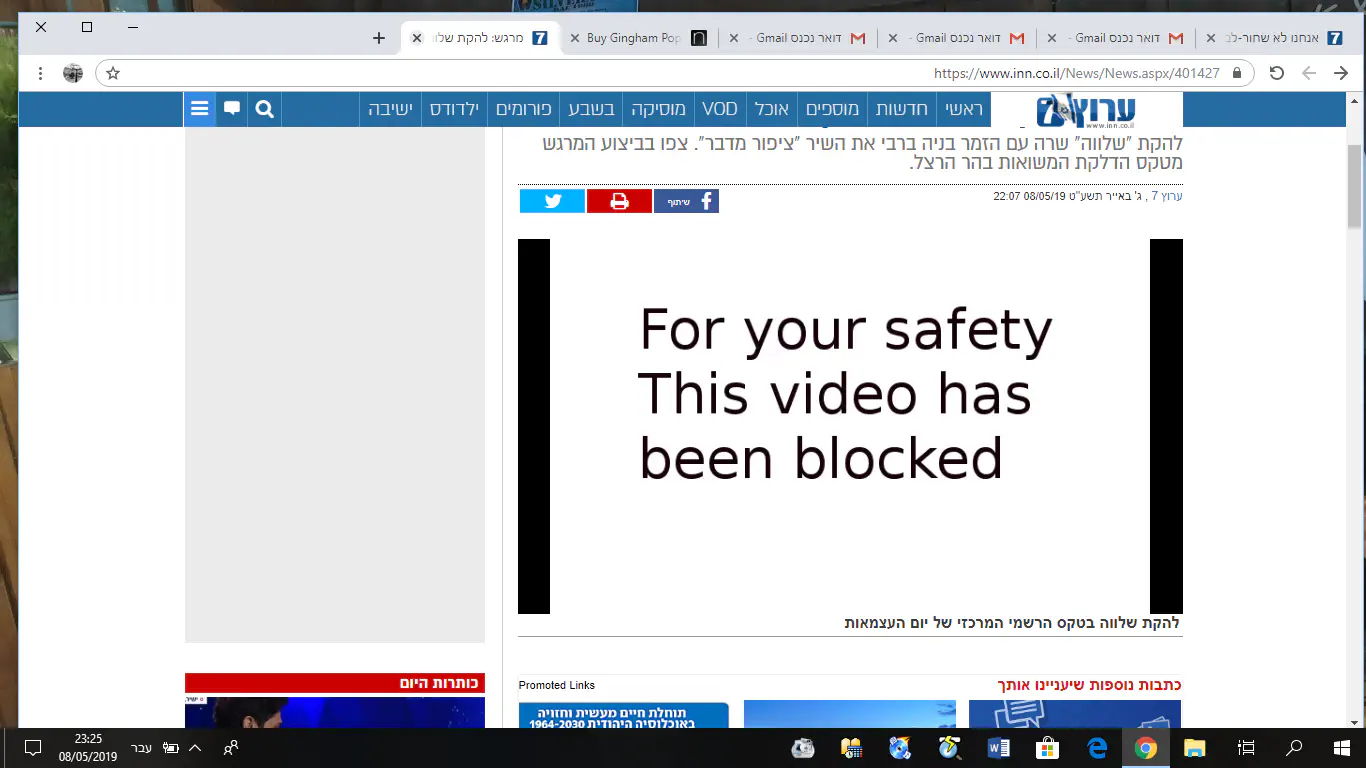This screenshot has width=1366, height=768.
Task: Click the Arutz 7 site logo
Action: [1086, 110]
